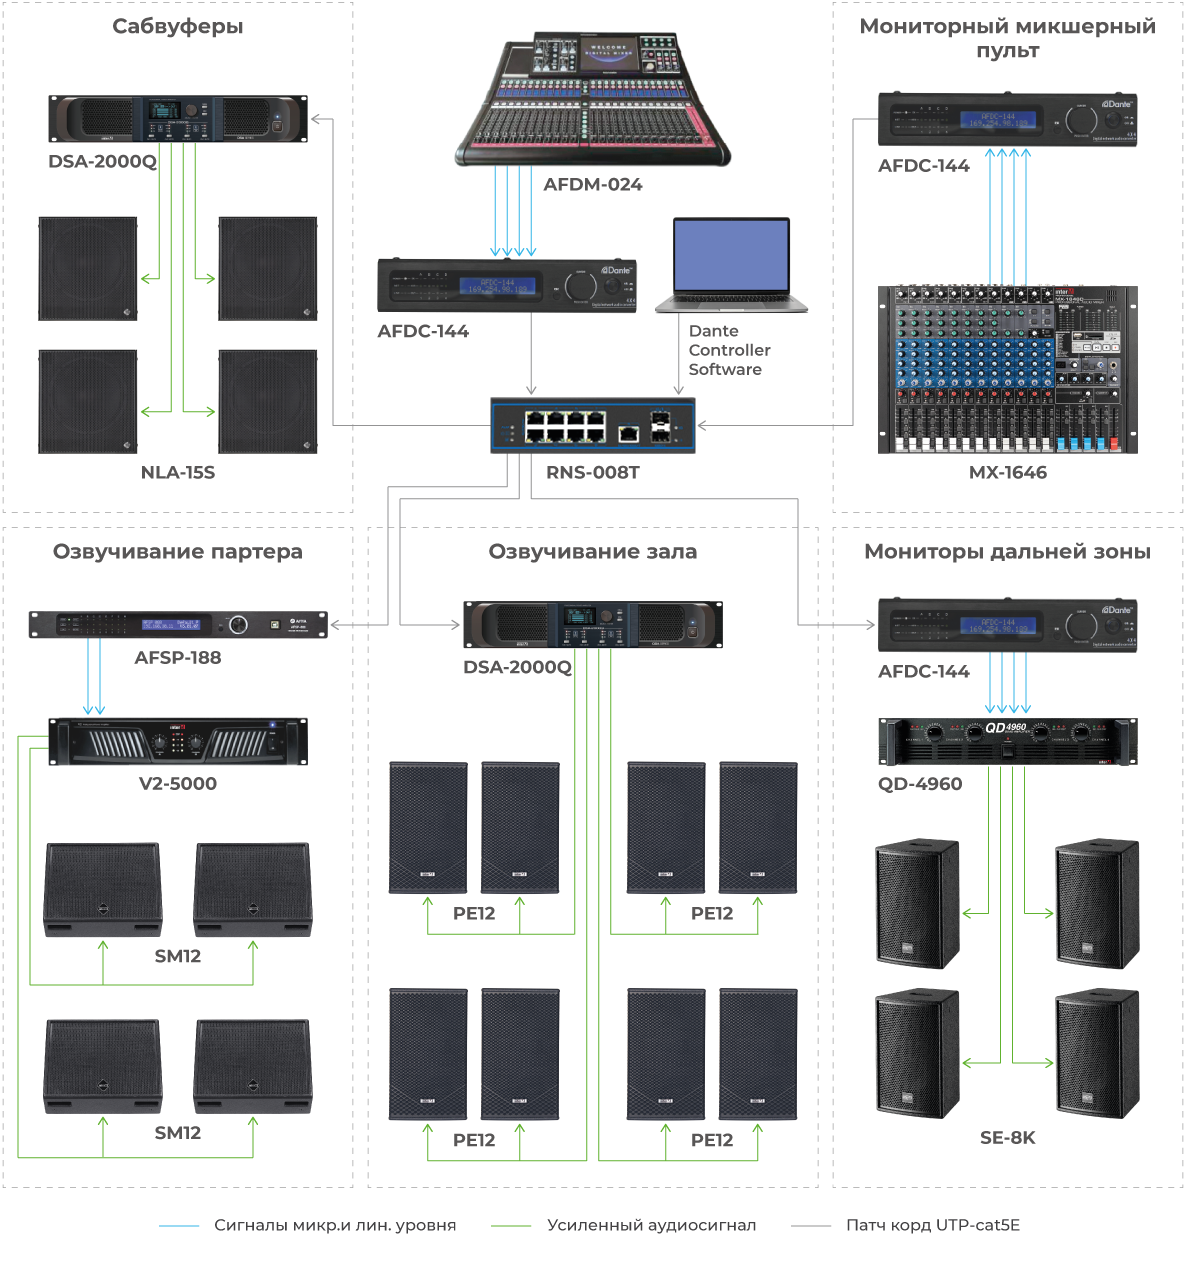Select the "QD-4960" label
Screen dimensions: 1186x1261
click(920, 783)
